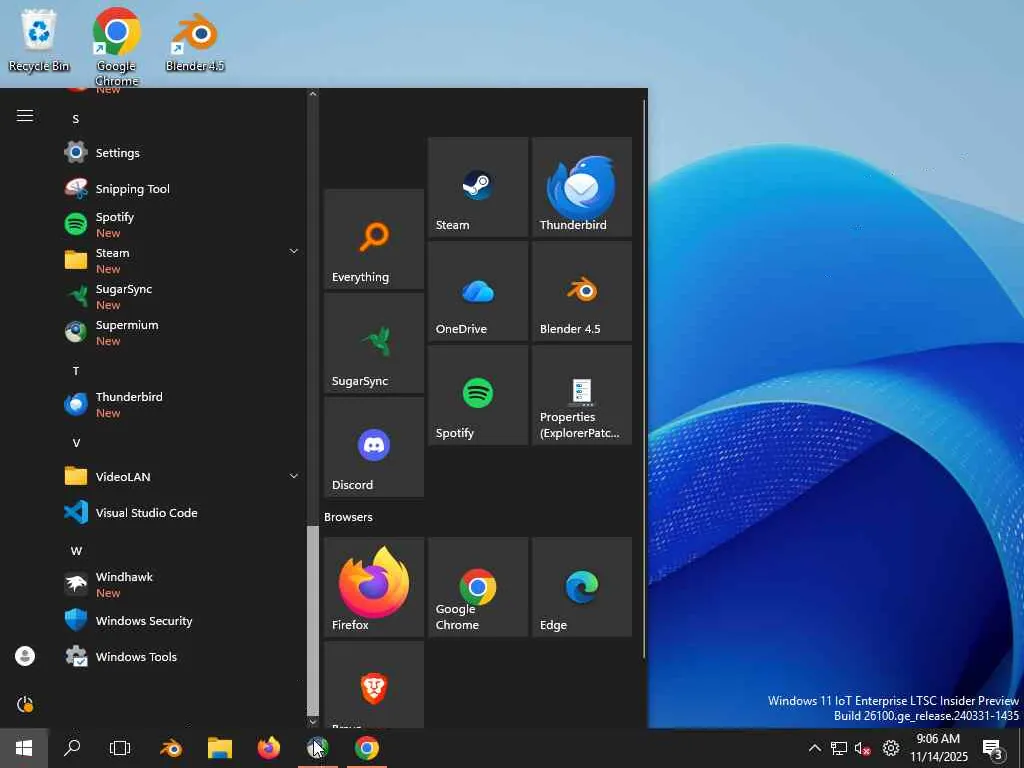Screen dimensions: 1024x768
Task: Open Windows Security
Action: 183,620
